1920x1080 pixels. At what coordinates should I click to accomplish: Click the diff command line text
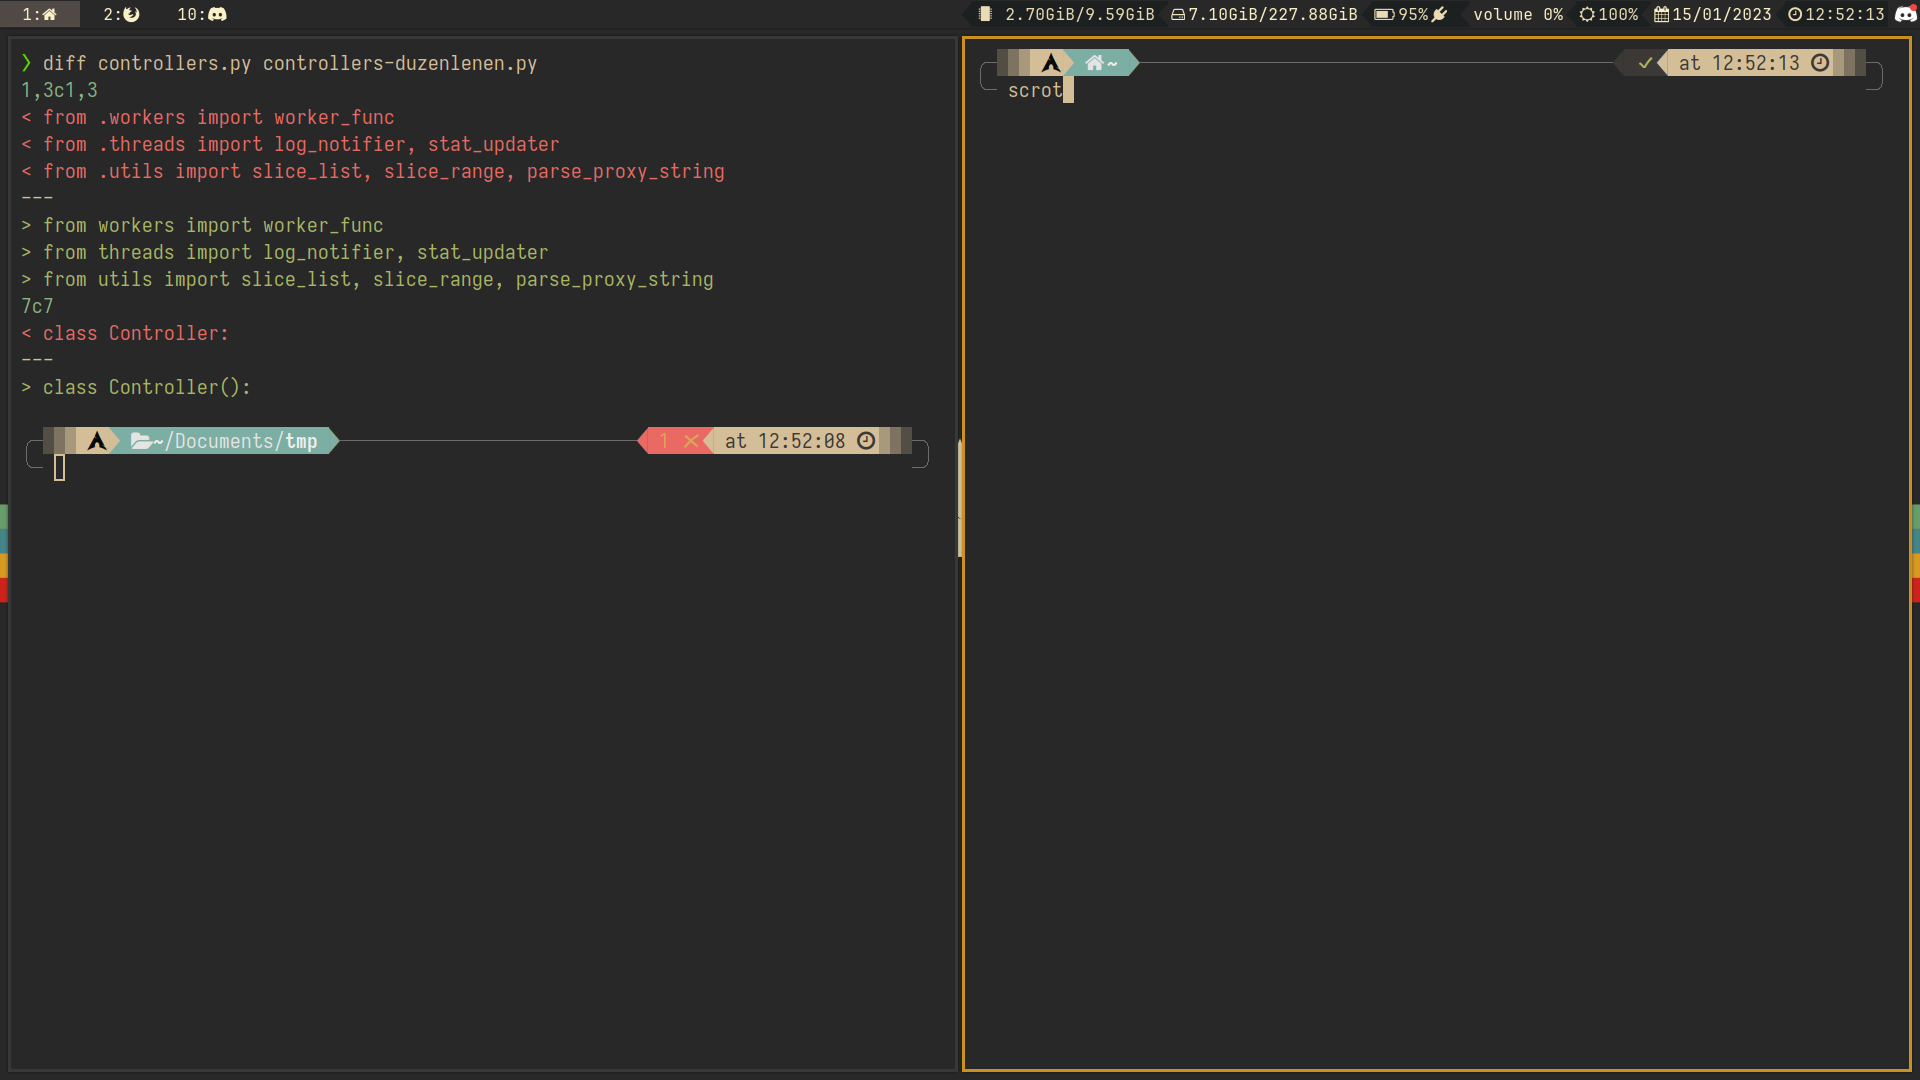pyautogui.click(x=290, y=63)
